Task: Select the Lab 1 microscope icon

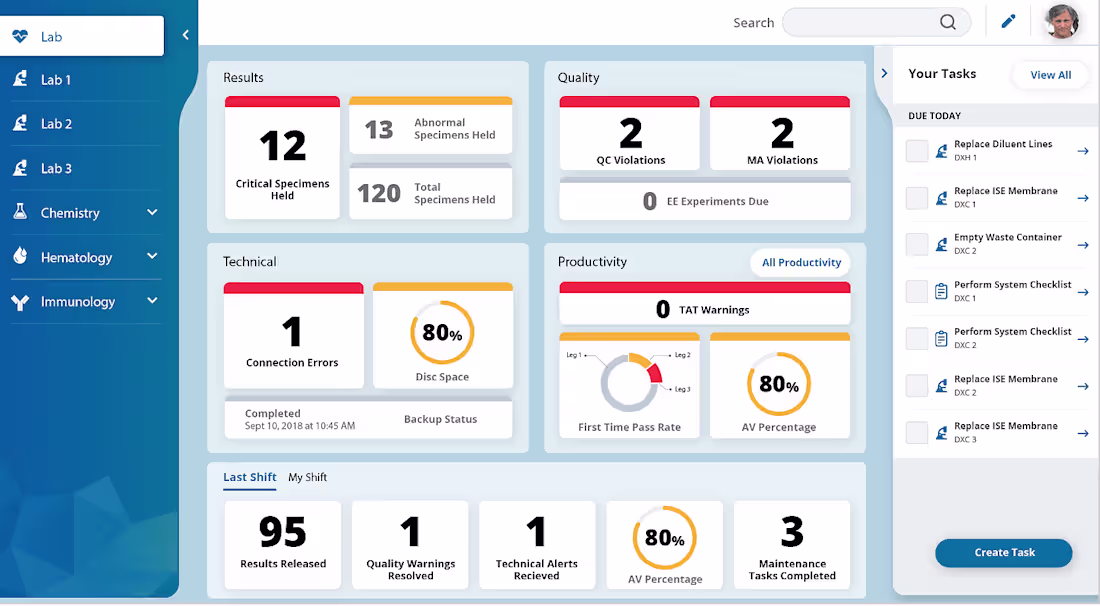Action: (x=22, y=78)
